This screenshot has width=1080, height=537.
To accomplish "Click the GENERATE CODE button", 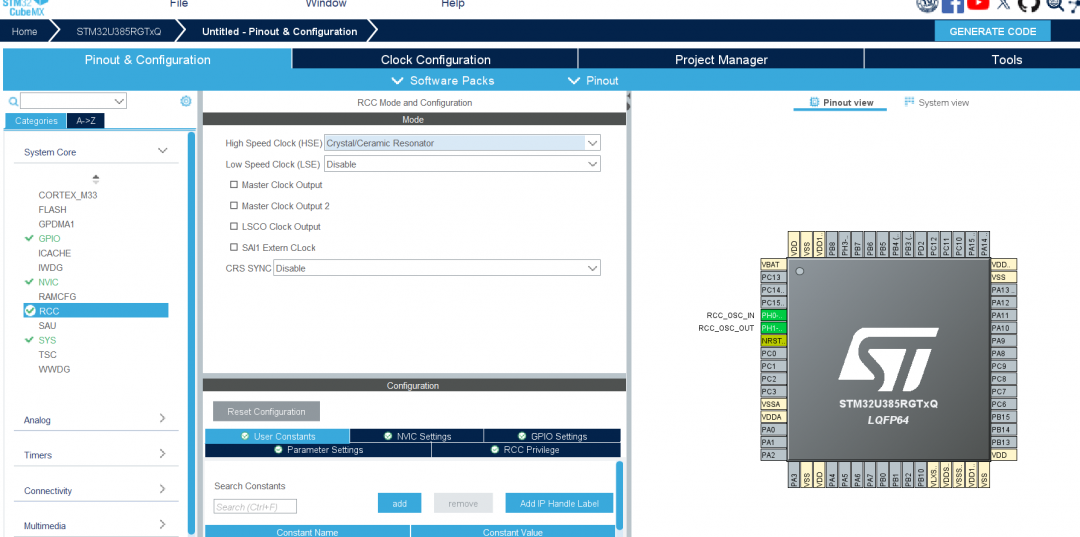I will coord(993,32).
